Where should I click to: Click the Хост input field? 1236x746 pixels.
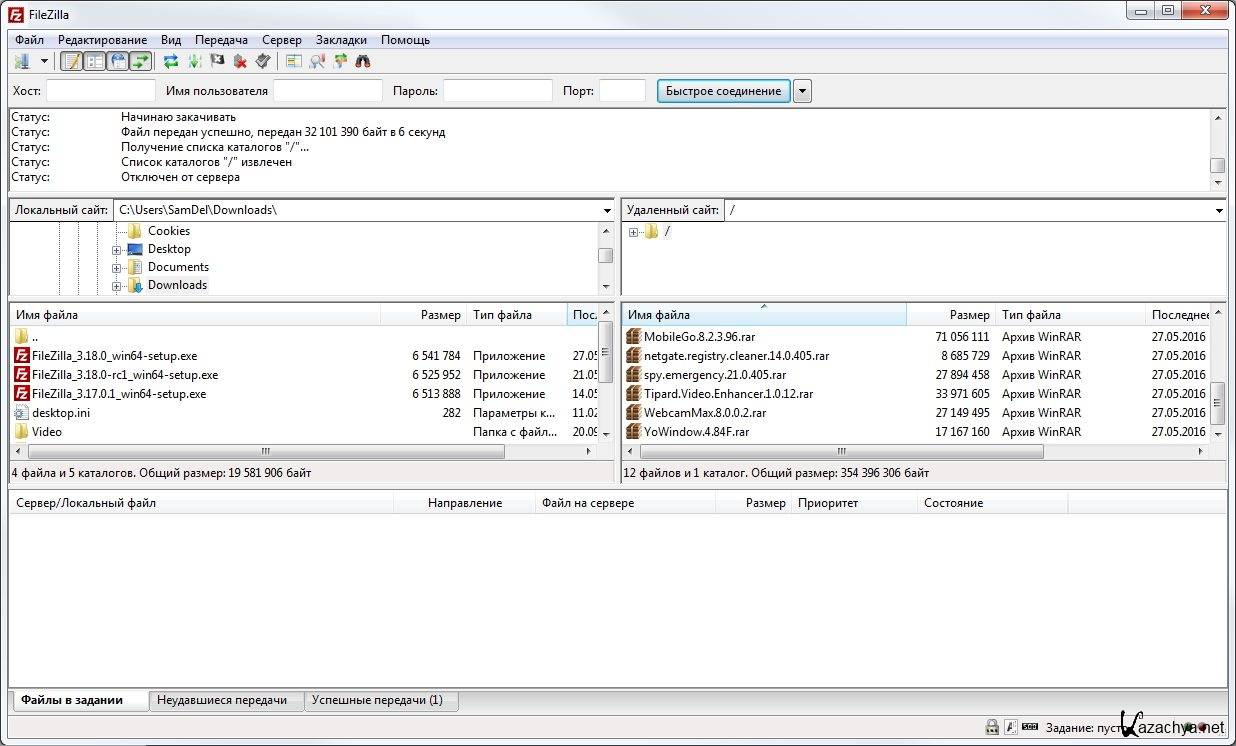coord(101,91)
